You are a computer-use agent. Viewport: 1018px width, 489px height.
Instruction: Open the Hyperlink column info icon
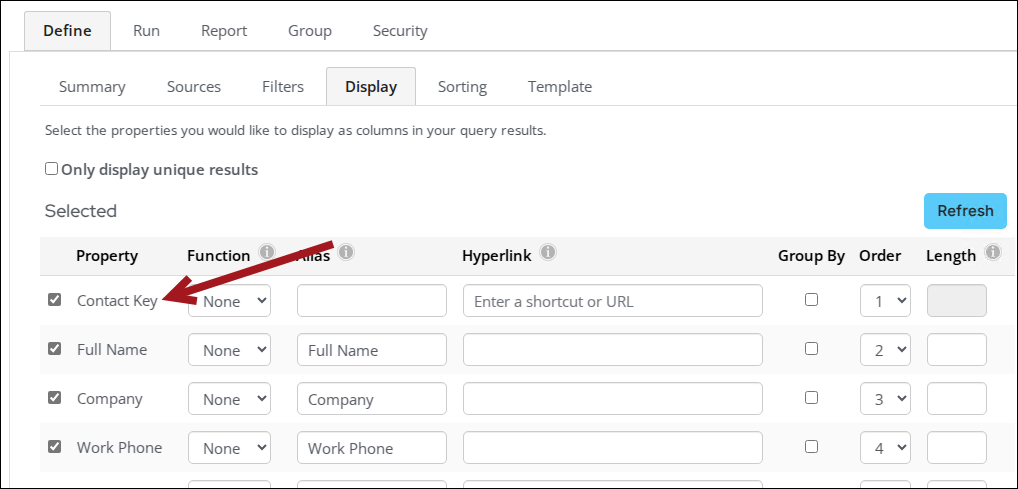(548, 251)
